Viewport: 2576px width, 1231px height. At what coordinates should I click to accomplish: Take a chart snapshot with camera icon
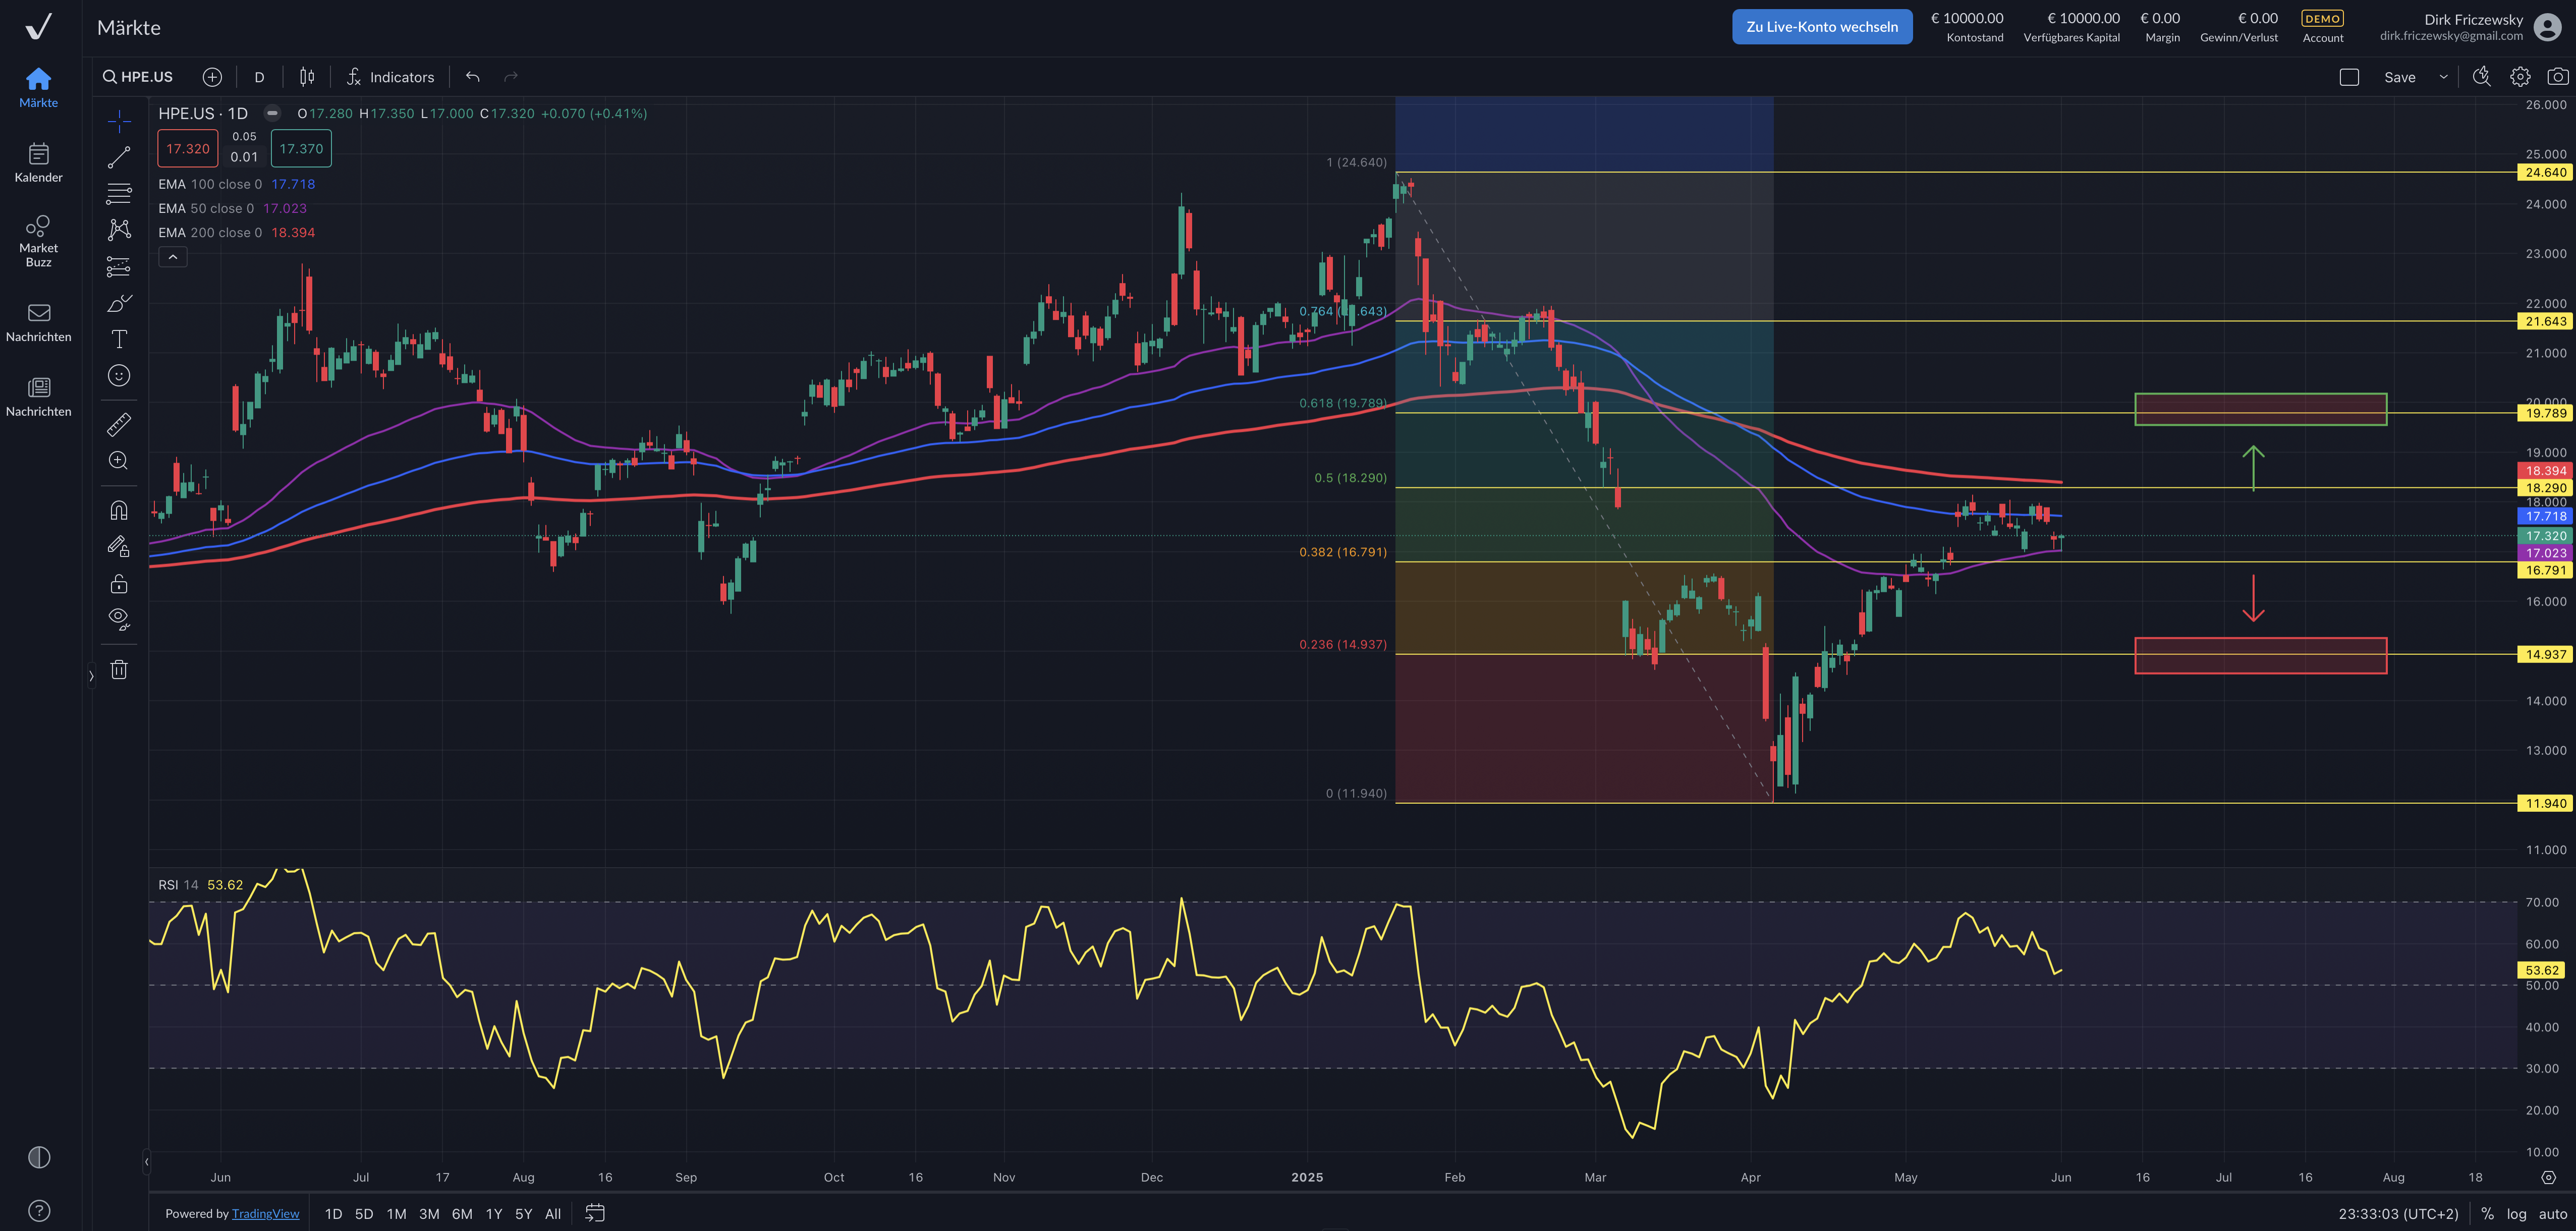coord(2557,77)
